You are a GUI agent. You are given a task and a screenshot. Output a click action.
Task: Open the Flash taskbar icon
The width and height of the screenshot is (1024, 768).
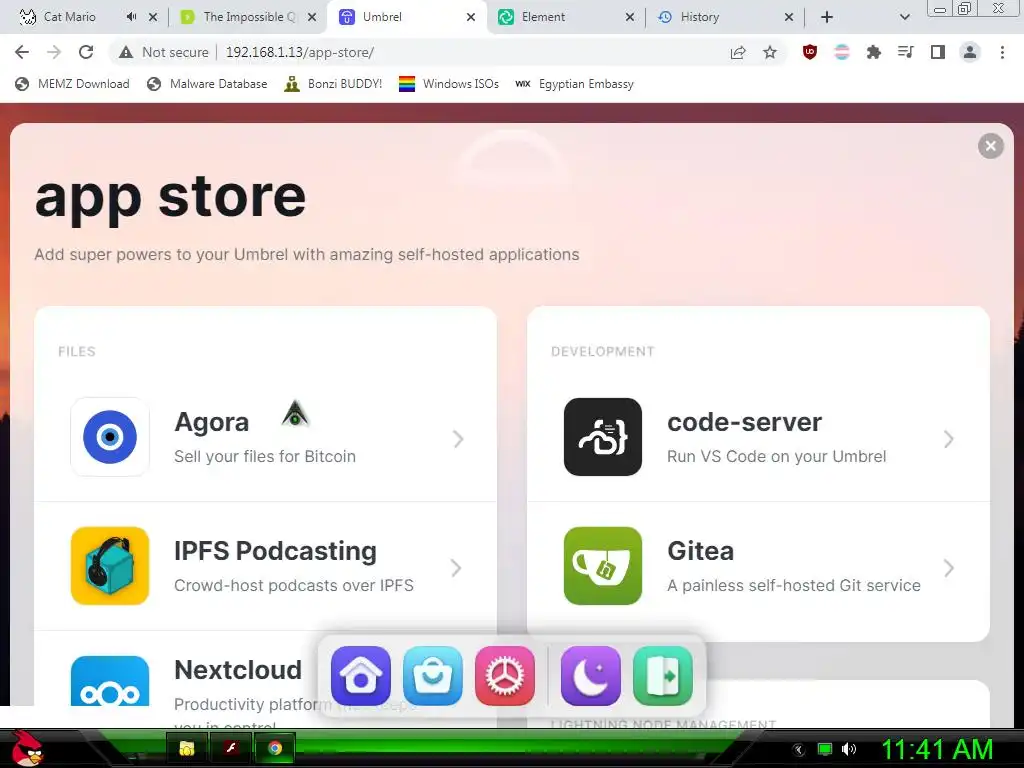click(x=231, y=748)
